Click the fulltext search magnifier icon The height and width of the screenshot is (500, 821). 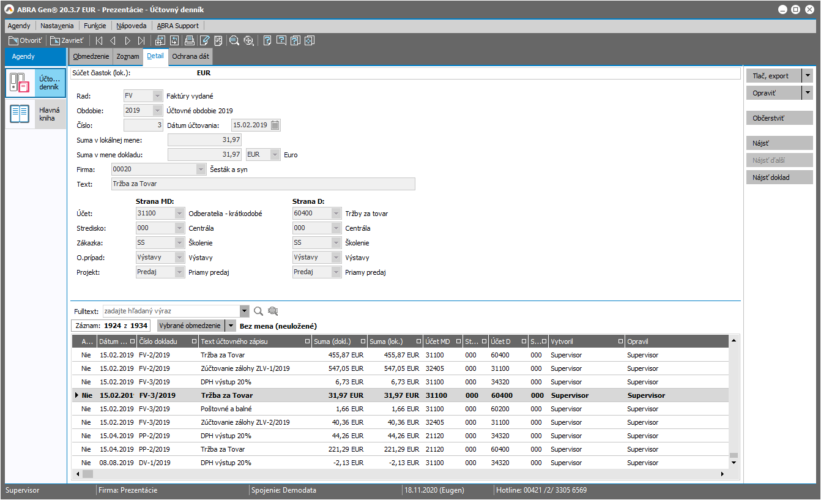coord(258,311)
